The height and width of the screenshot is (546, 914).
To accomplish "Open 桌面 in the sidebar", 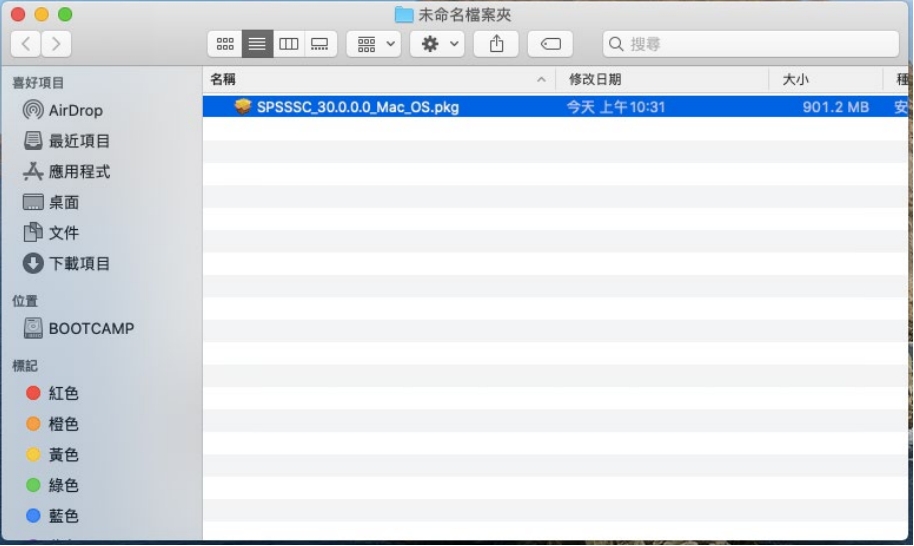I will [x=51, y=202].
